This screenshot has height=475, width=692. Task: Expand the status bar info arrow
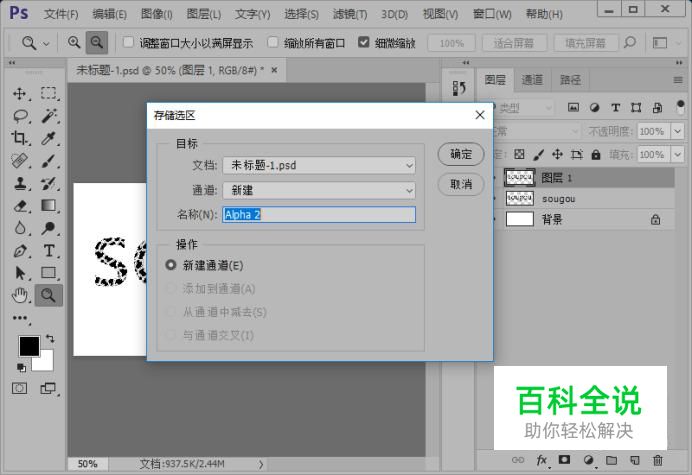click(261, 464)
